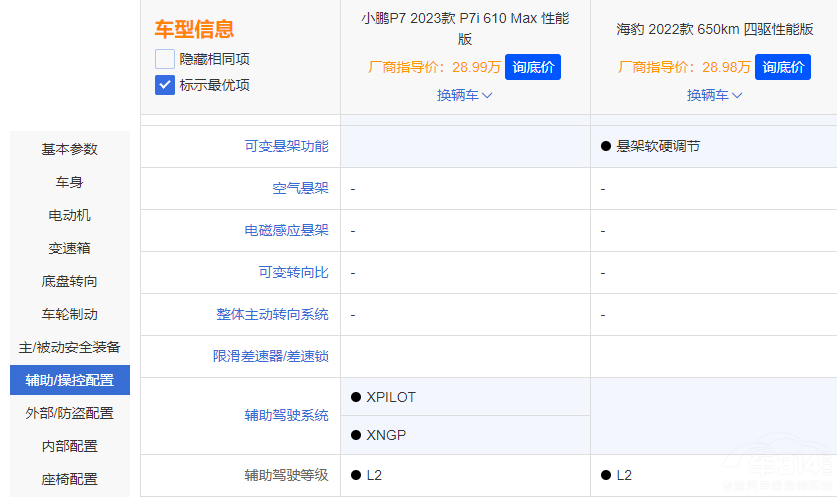Click highlighted 辅助/操控配置 sidebar item
The width and height of the screenshot is (837, 497).
click(x=70, y=380)
